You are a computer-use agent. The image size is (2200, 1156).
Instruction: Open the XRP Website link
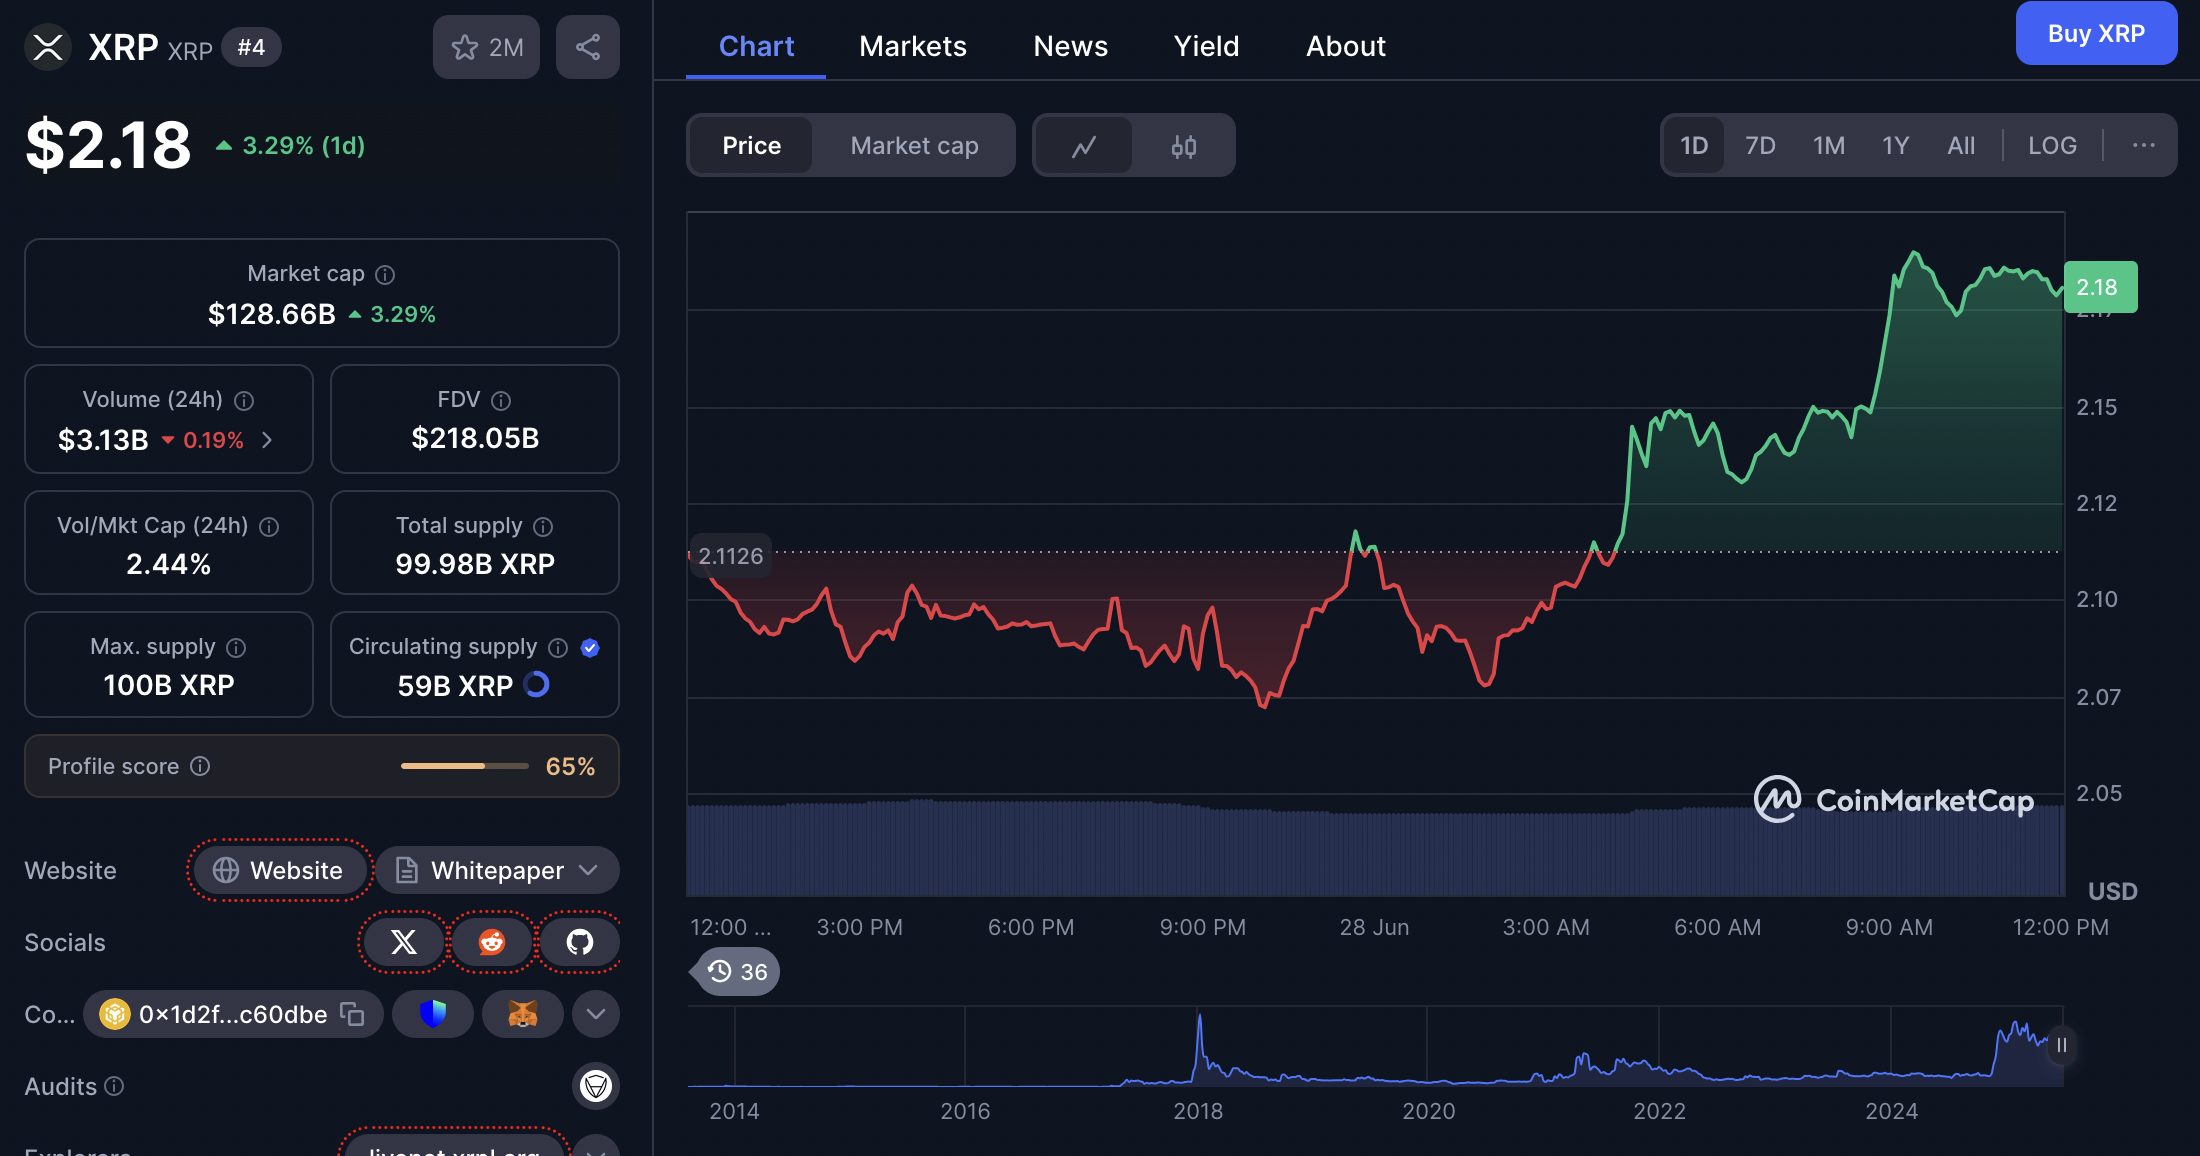tap(279, 870)
